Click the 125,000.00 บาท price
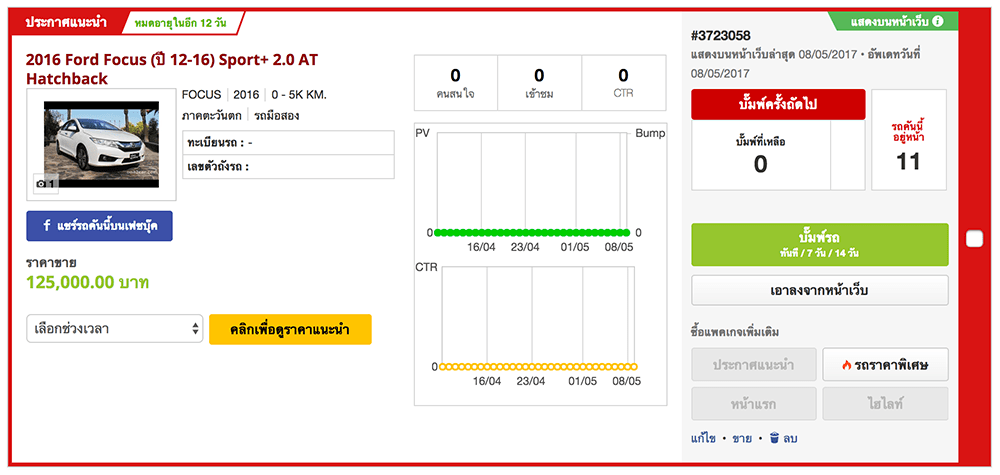1000x475 pixels. (x=87, y=282)
